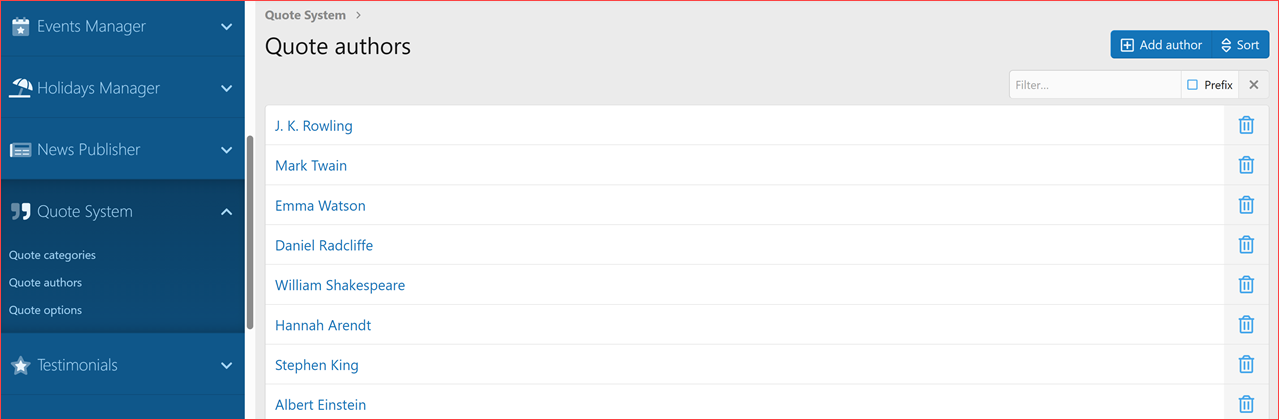Click trash icon beside Mark Twain
Image resolution: width=1279 pixels, height=420 pixels.
coord(1246,165)
